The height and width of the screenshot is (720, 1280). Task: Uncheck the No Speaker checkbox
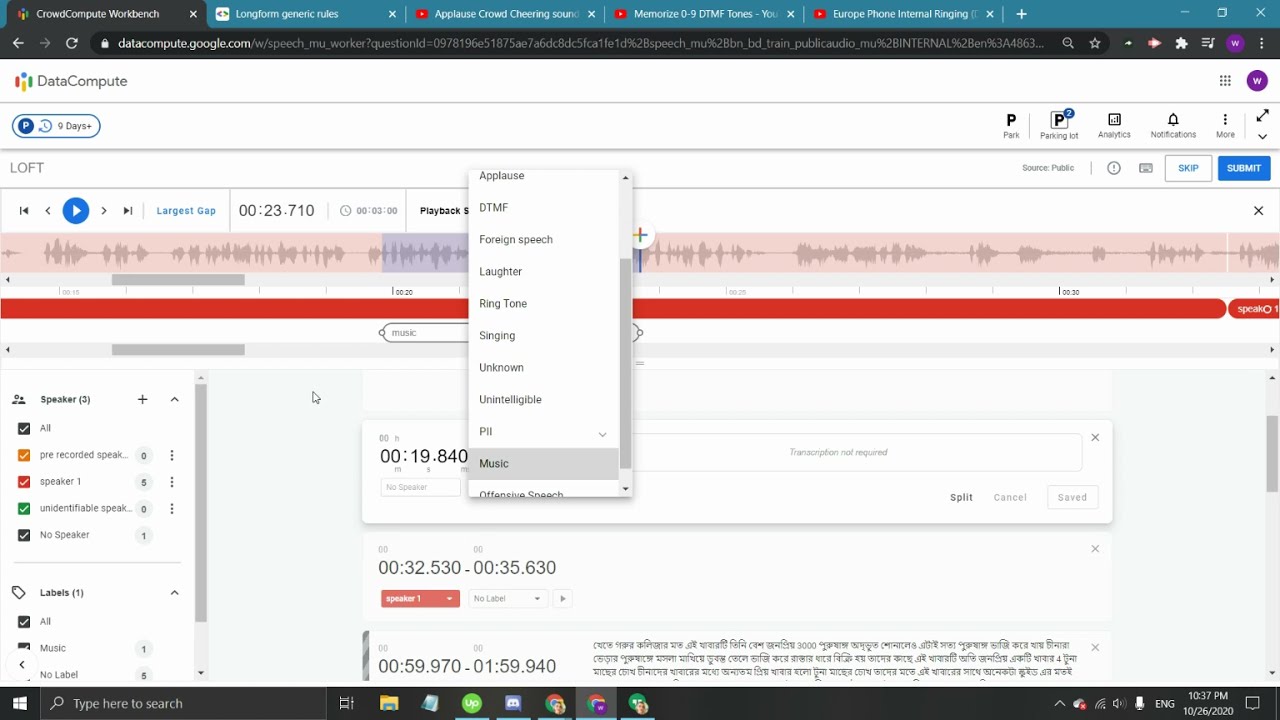(24, 535)
